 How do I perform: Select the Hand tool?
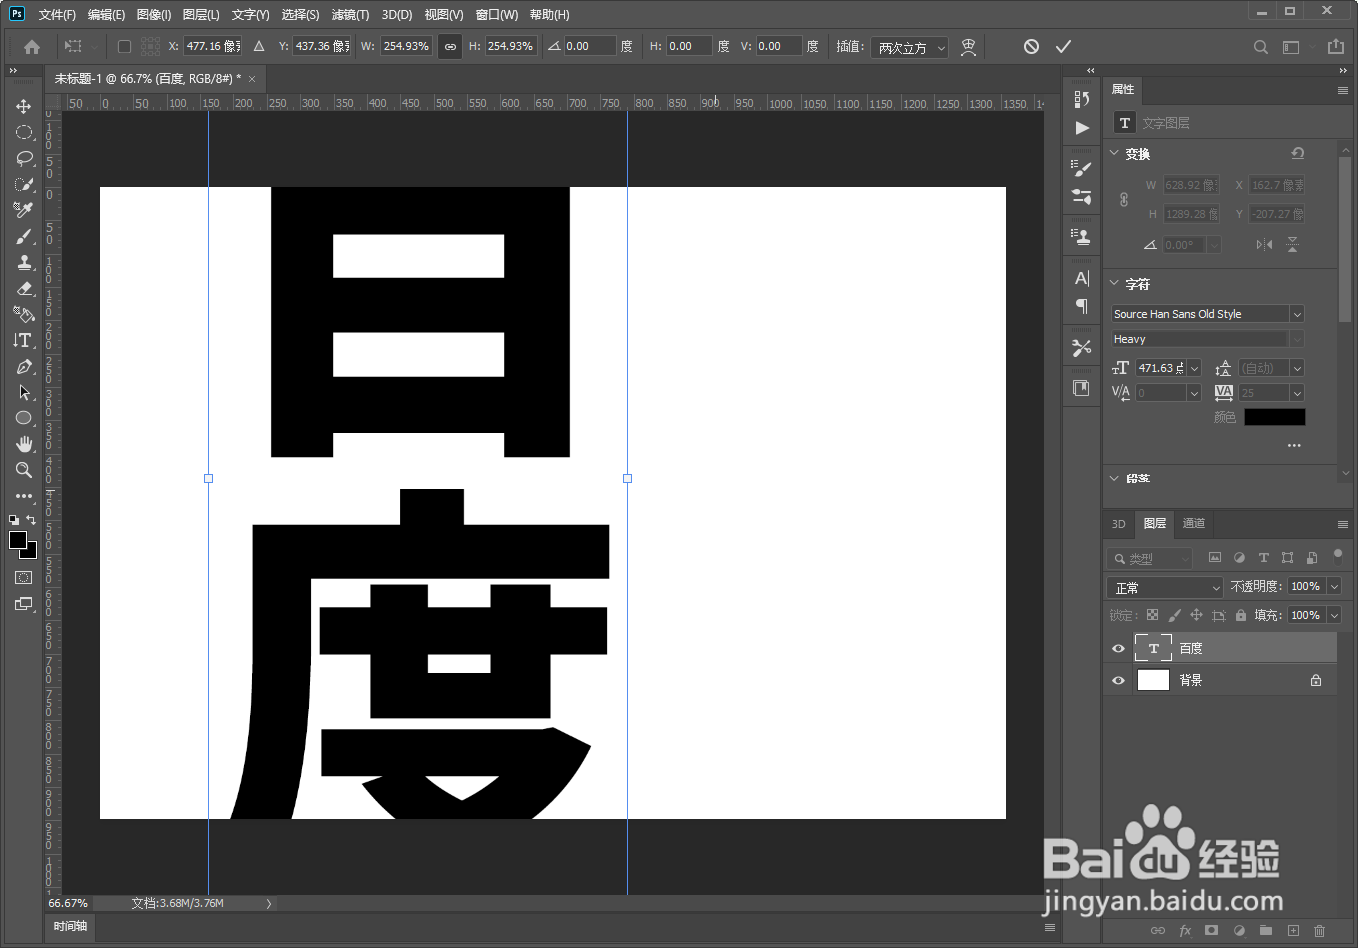(24, 444)
